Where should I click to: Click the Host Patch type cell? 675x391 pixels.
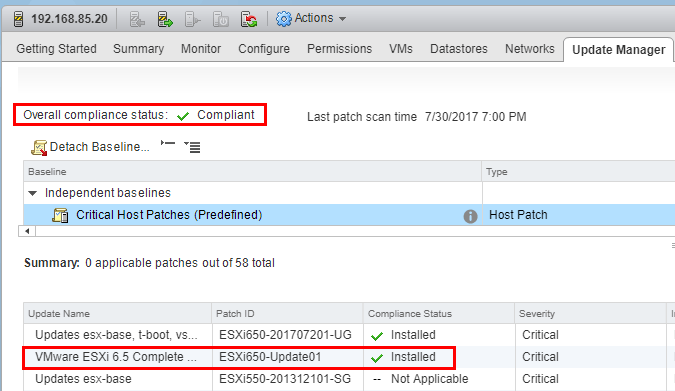518,214
